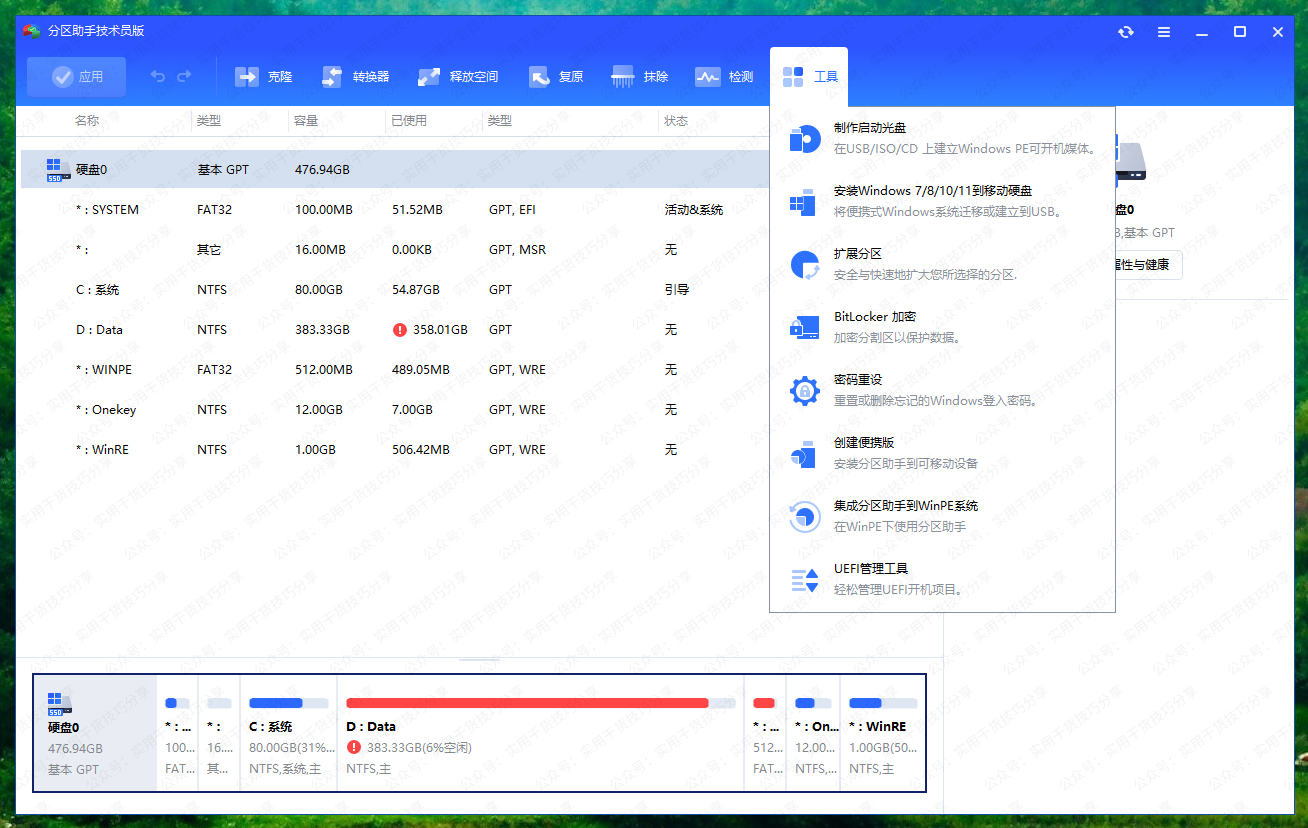Click the undo arrow on toolbar
This screenshot has width=1308, height=828.
159,75
